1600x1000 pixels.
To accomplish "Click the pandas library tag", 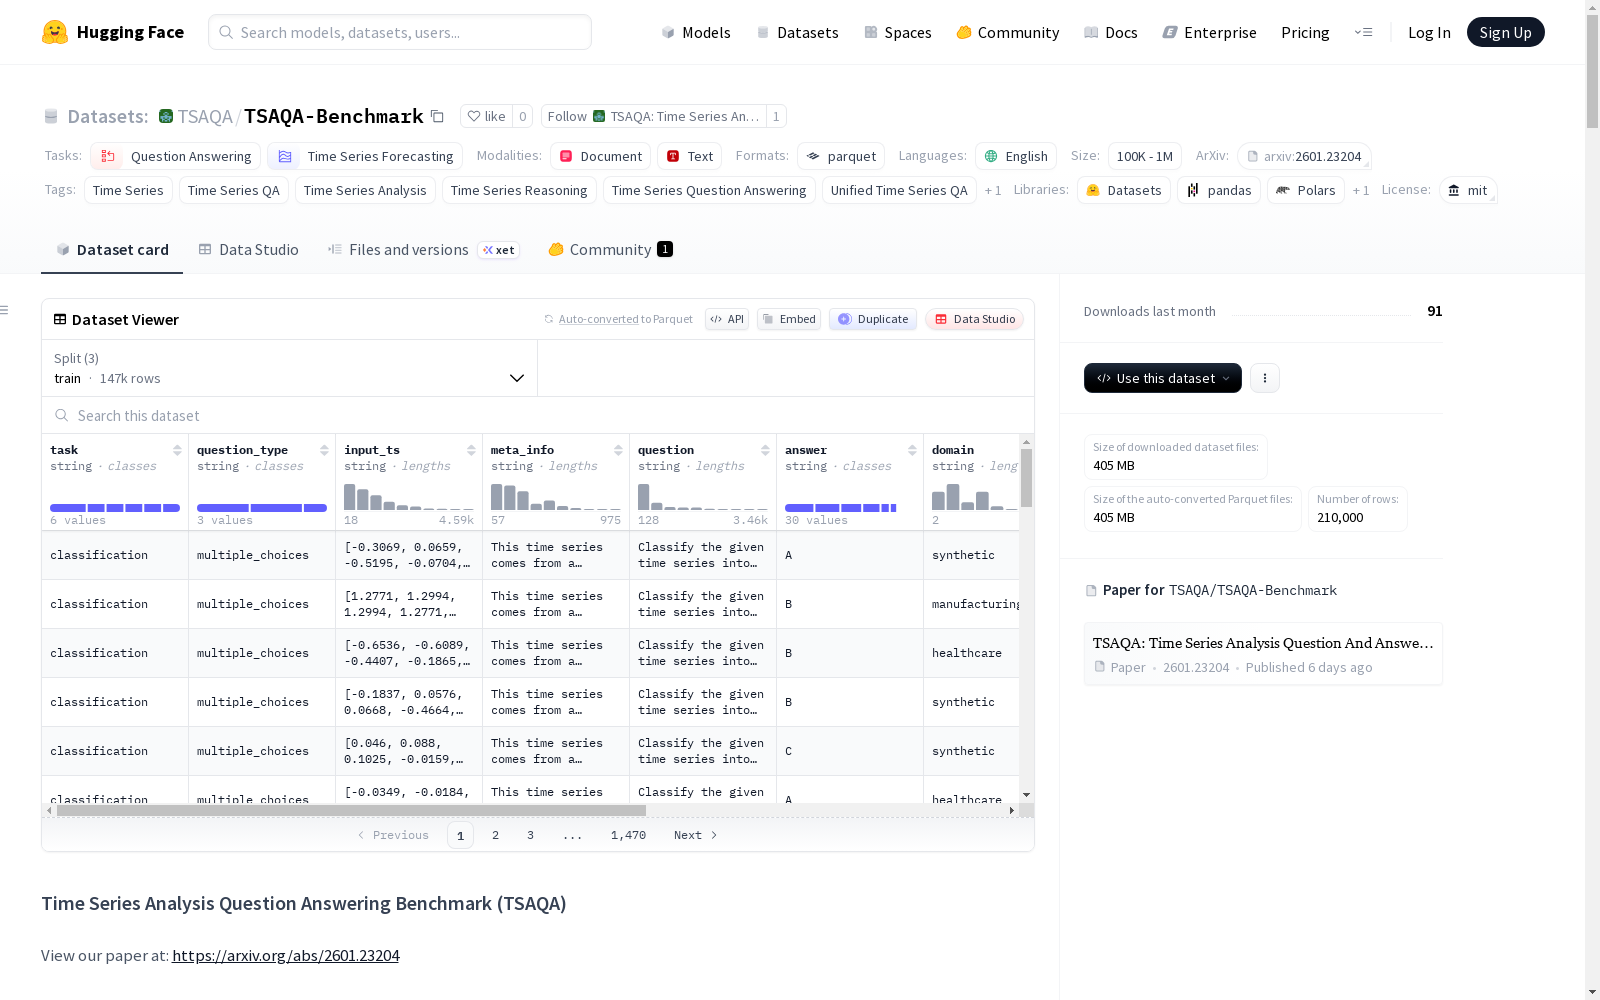I will 1219,190.
